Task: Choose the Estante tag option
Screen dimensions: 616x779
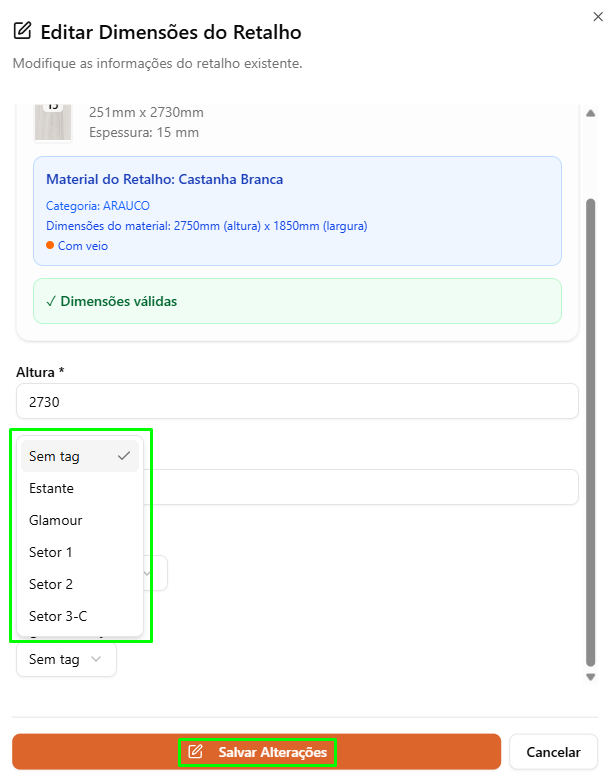Action: pos(79,488)
